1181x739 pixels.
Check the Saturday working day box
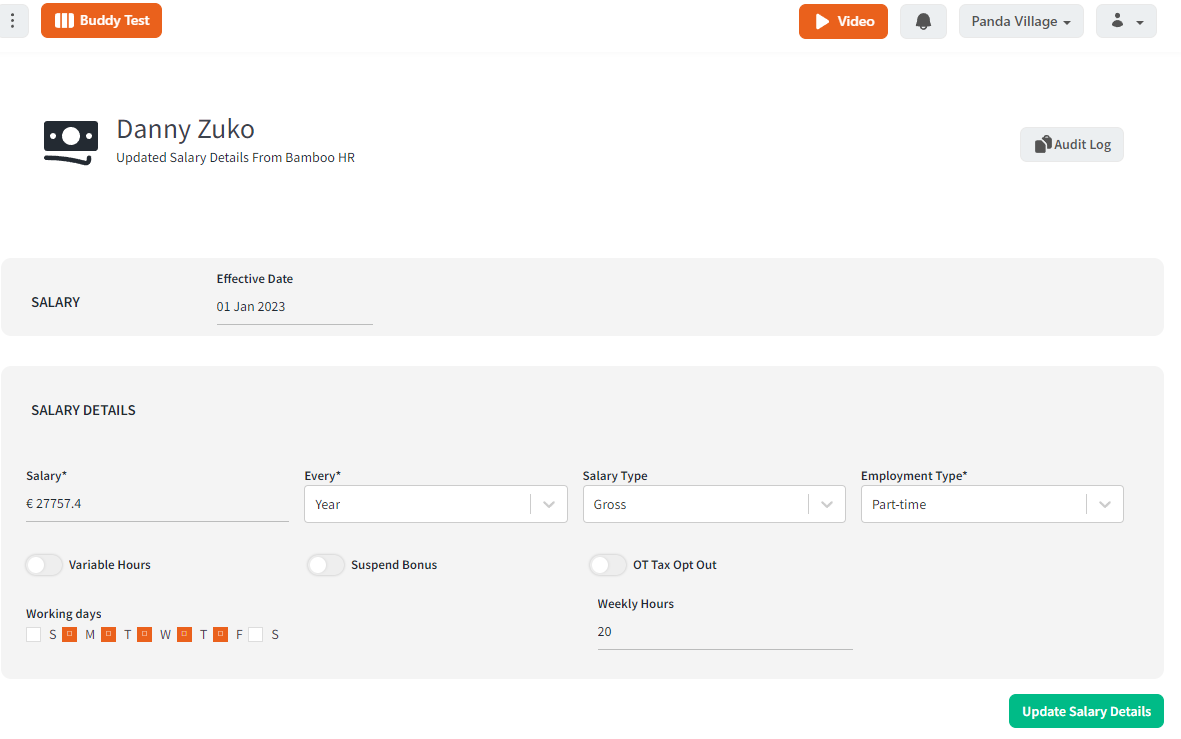point(256,634)
